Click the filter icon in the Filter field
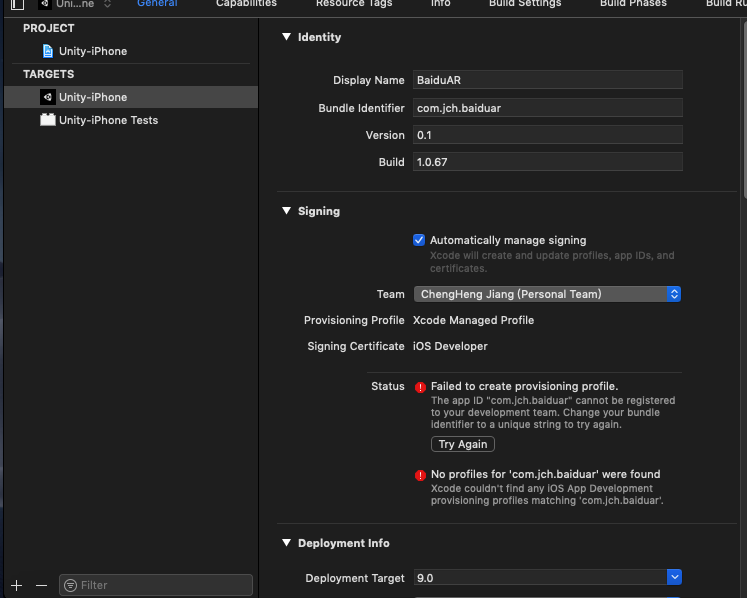The height and width of the screenshot is (598, 747). (x=71, y=585)
